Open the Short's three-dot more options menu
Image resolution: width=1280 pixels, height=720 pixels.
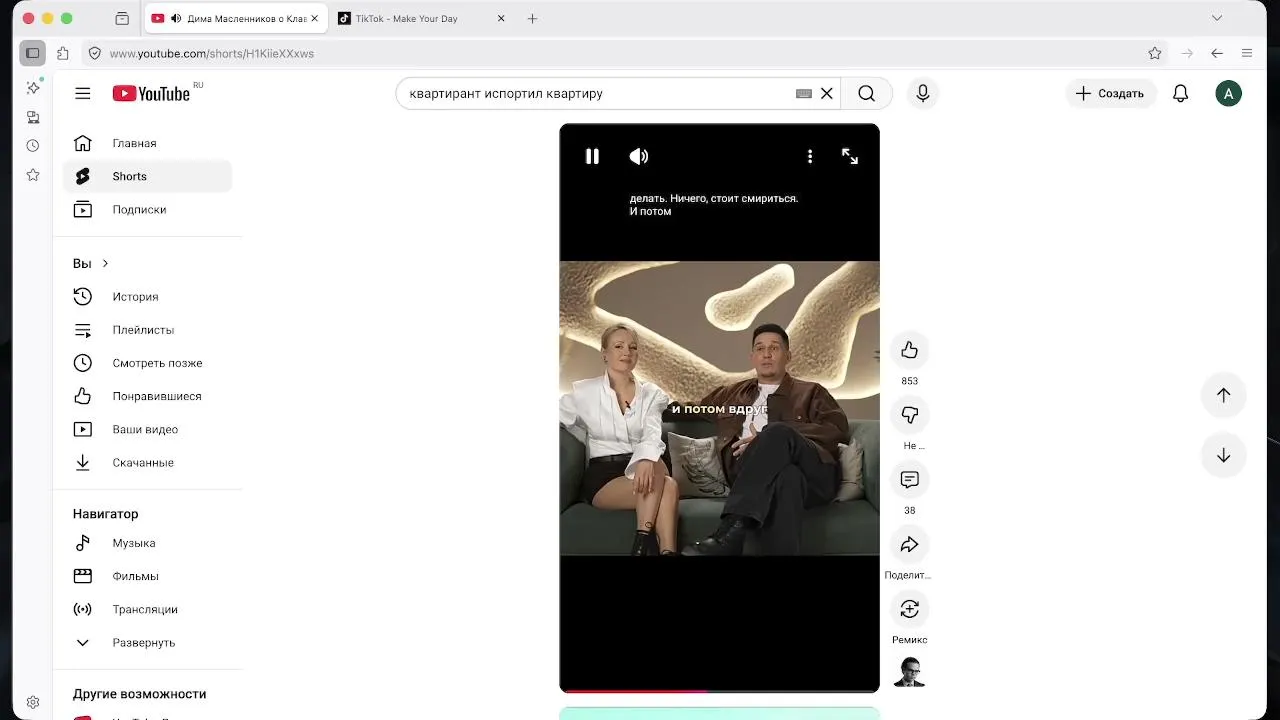pos(810,156)
